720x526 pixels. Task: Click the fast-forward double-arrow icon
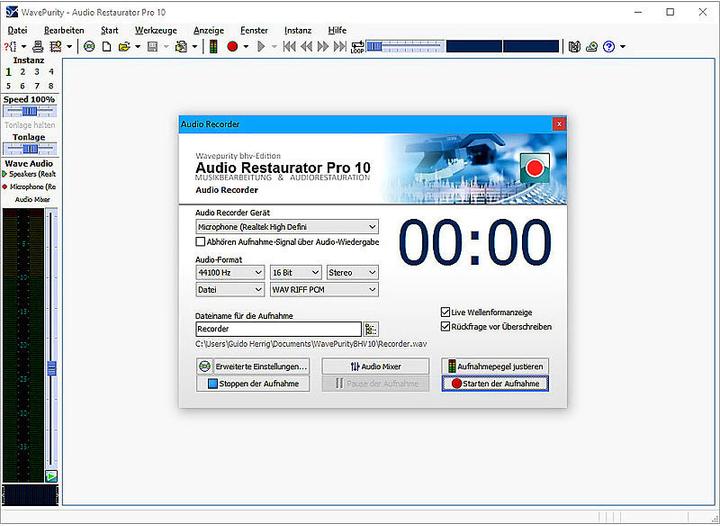pos(323,46)
